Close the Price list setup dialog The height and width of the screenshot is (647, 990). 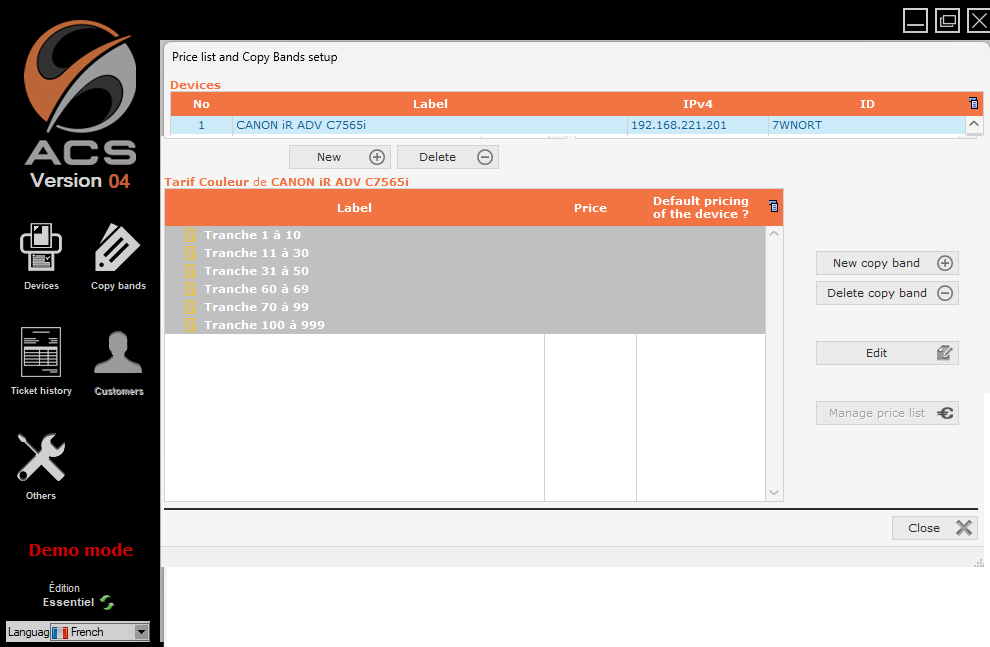pyautogui.click(x=934, y=528)
